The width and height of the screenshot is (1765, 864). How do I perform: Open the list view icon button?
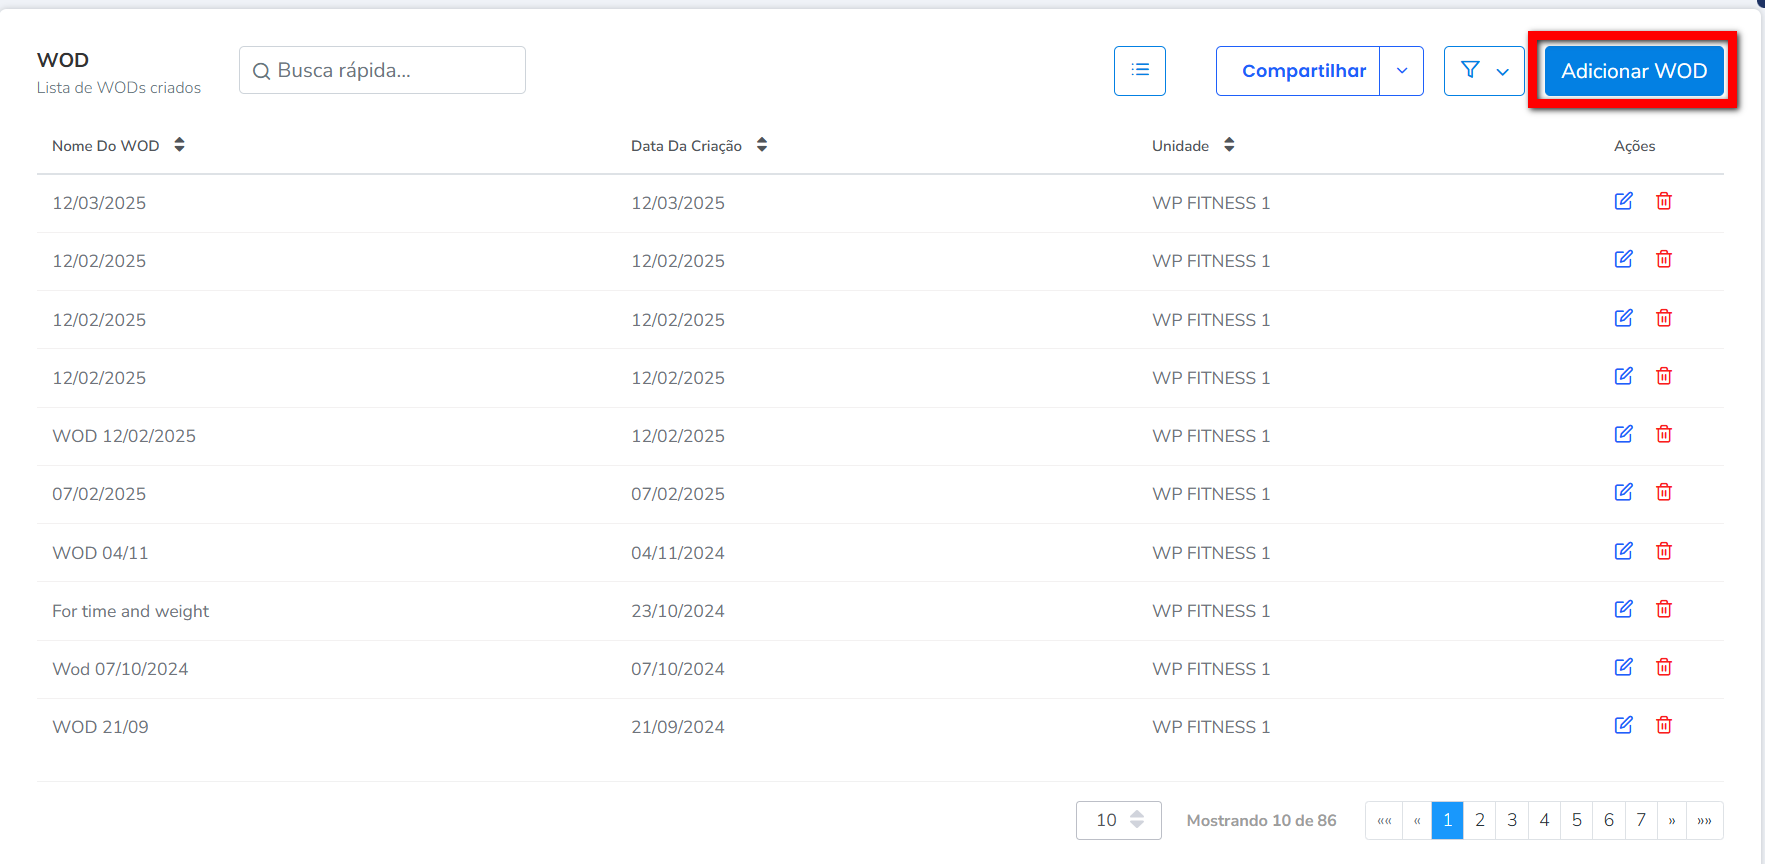click(1139, 70)
